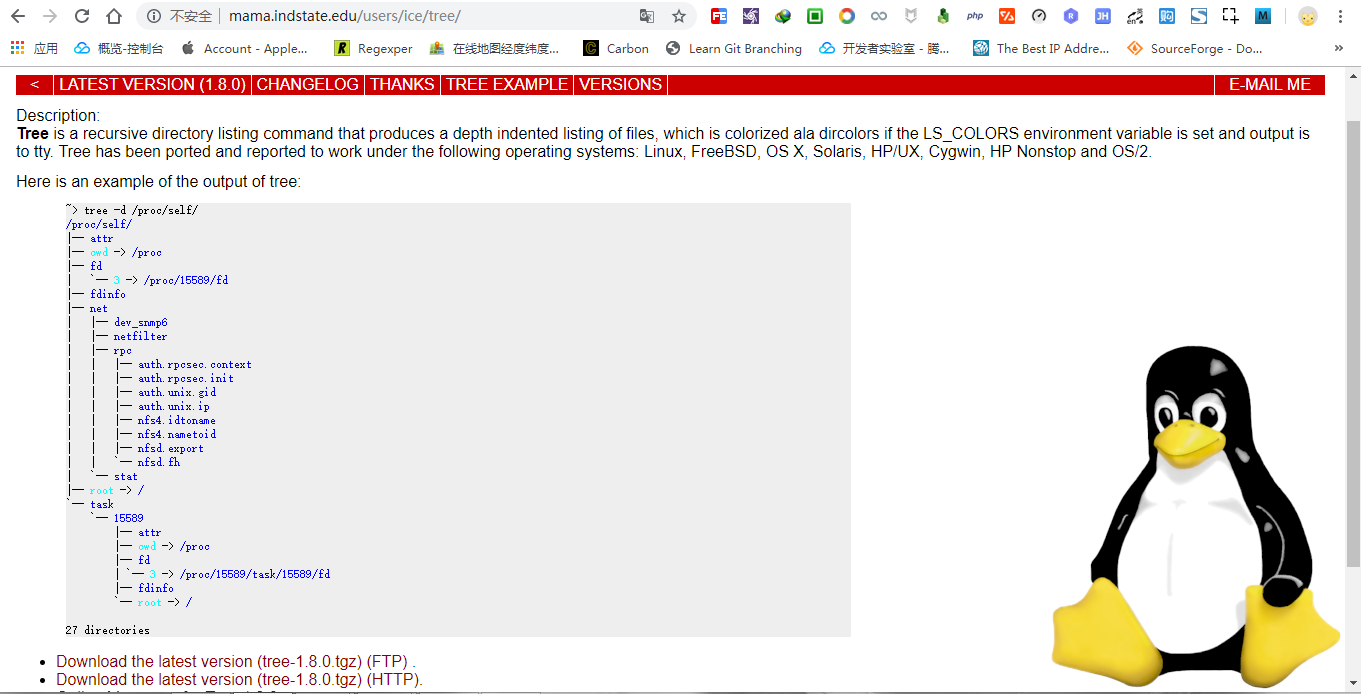Image resolution: width=1361 pixels, height=694 pixels.
Task: Open the green square extension icon
Action: tap(815, 16)
